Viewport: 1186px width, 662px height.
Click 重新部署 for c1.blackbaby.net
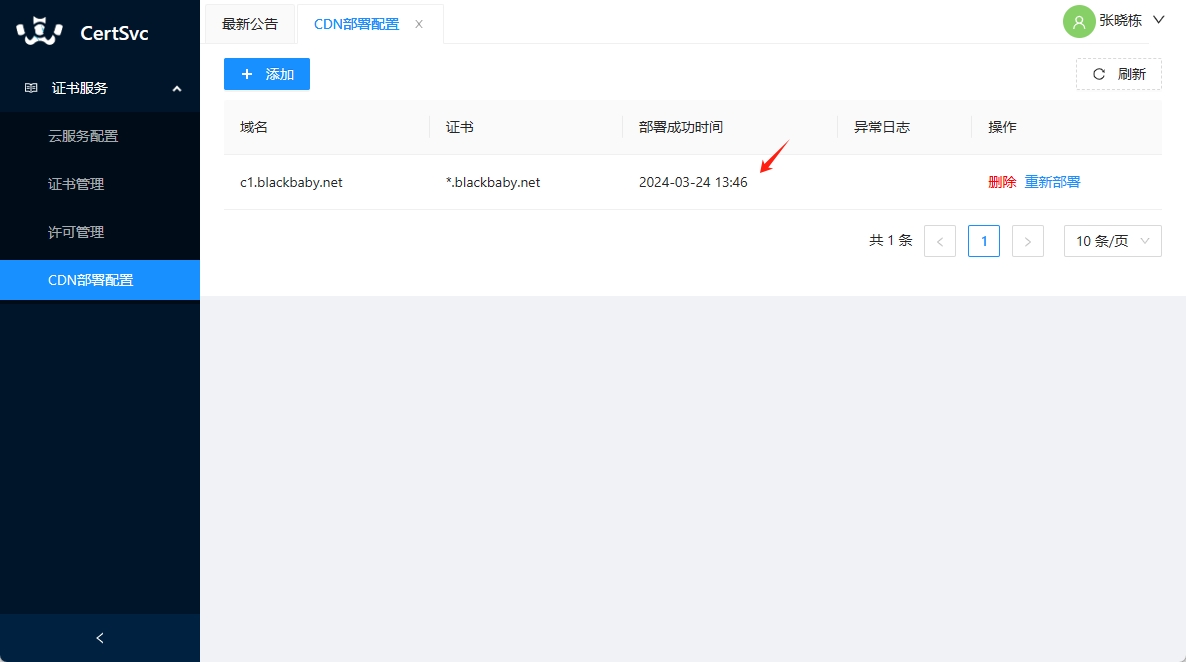click(x=1052, y=182)
